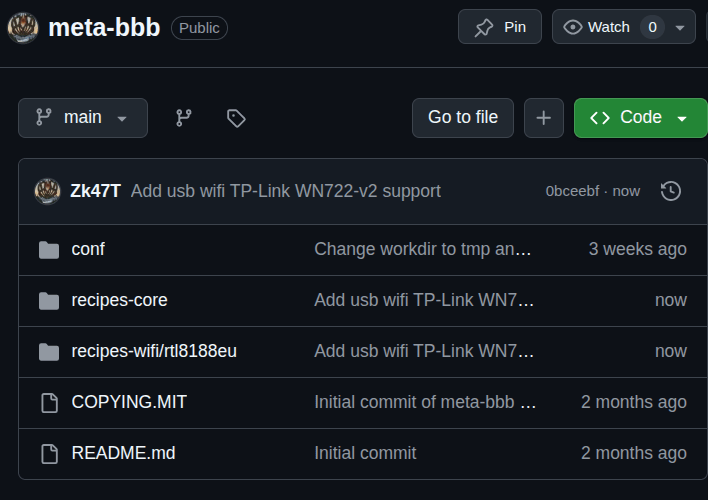Click the repository owner avatar

[x=23, y=27]
